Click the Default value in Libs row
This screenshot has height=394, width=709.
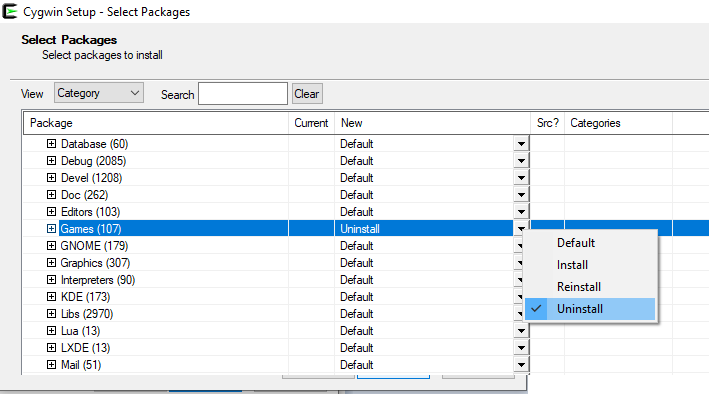tap(357, 314)
